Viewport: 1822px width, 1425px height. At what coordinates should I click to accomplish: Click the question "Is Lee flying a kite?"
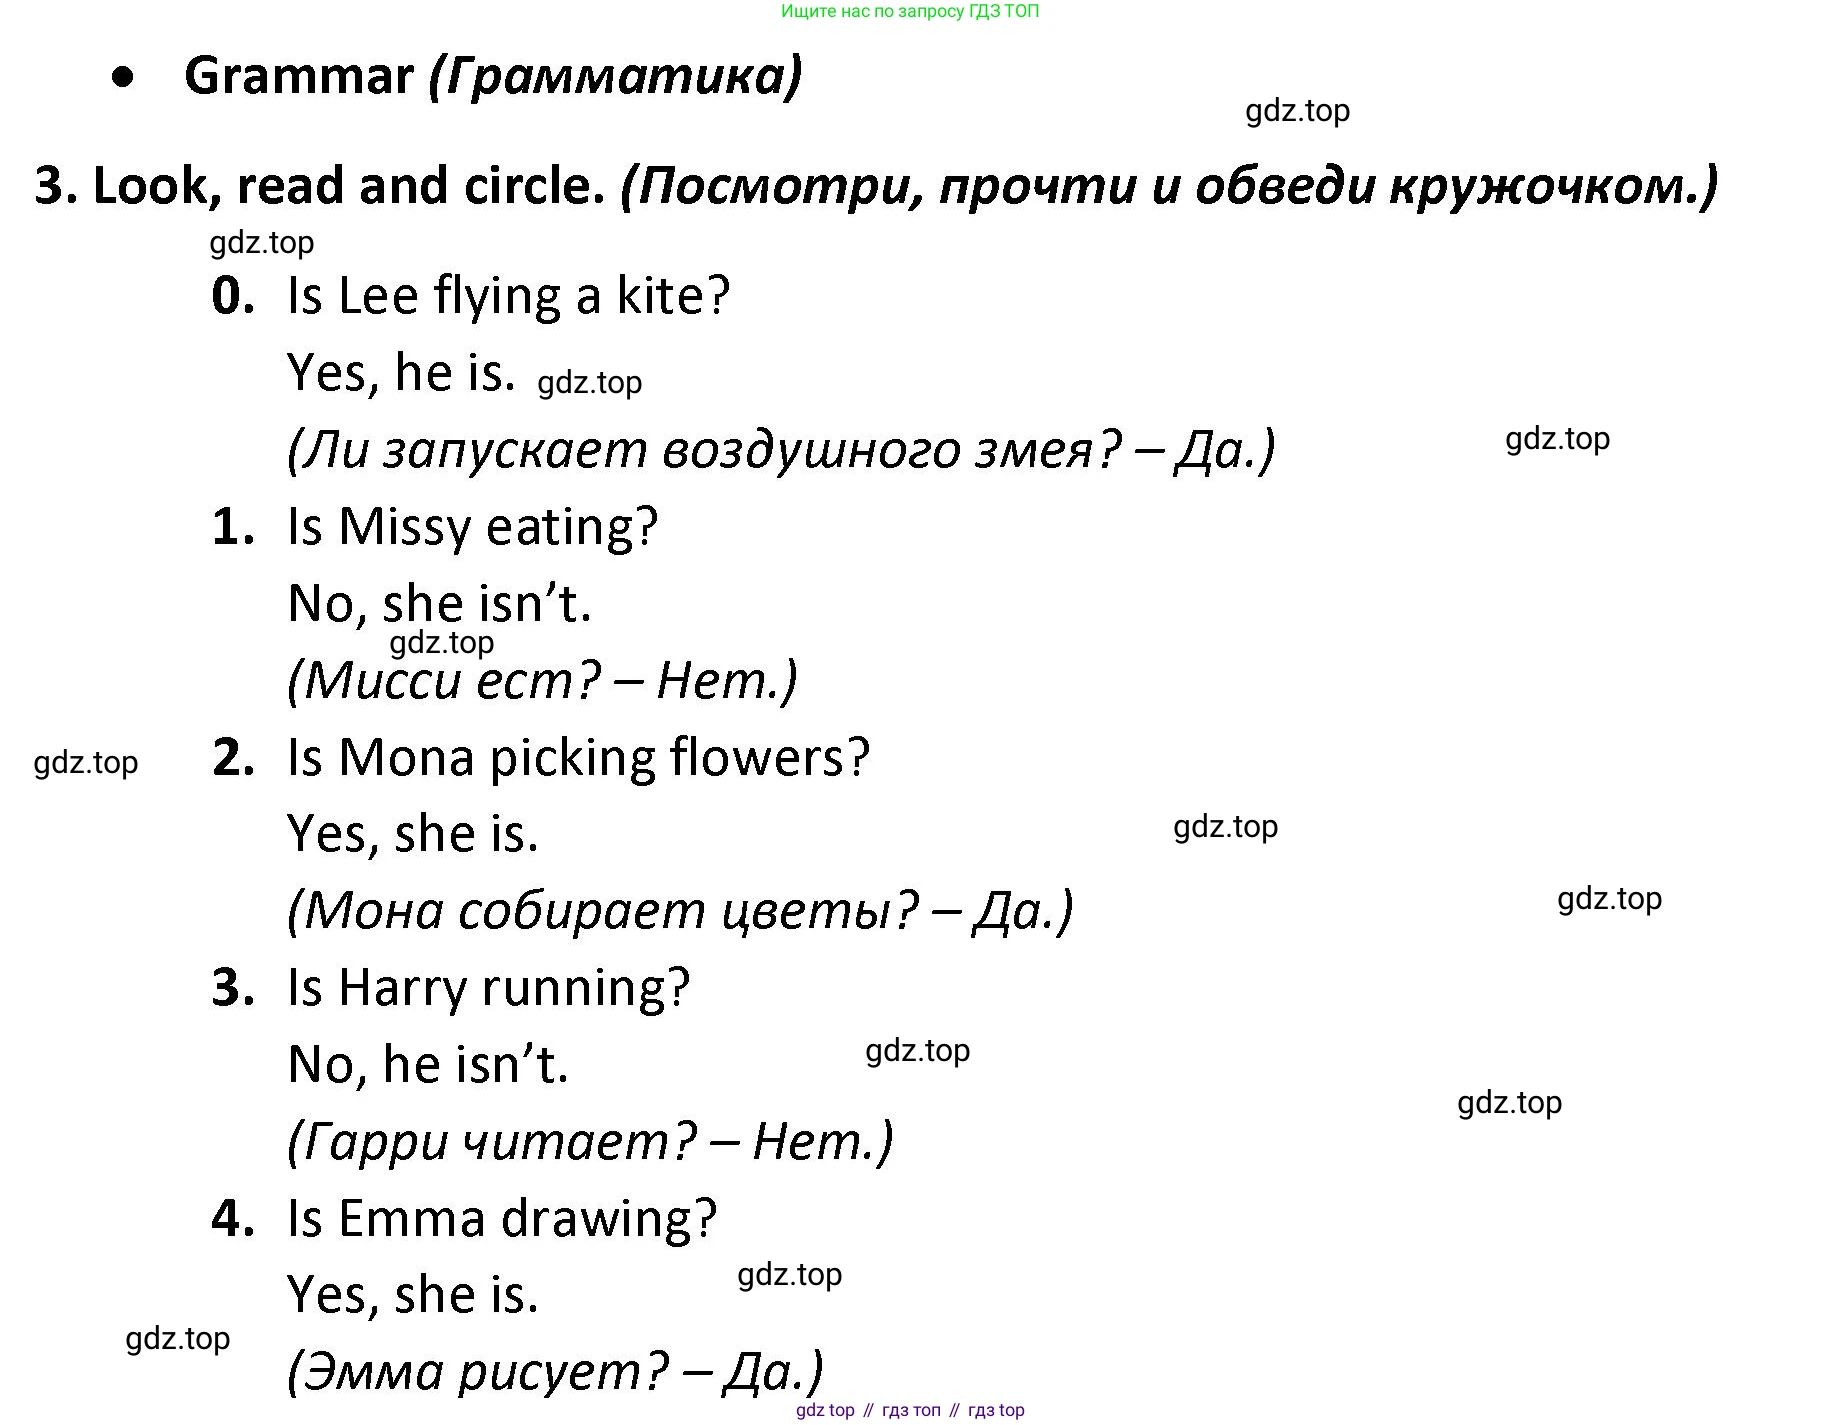508,296
